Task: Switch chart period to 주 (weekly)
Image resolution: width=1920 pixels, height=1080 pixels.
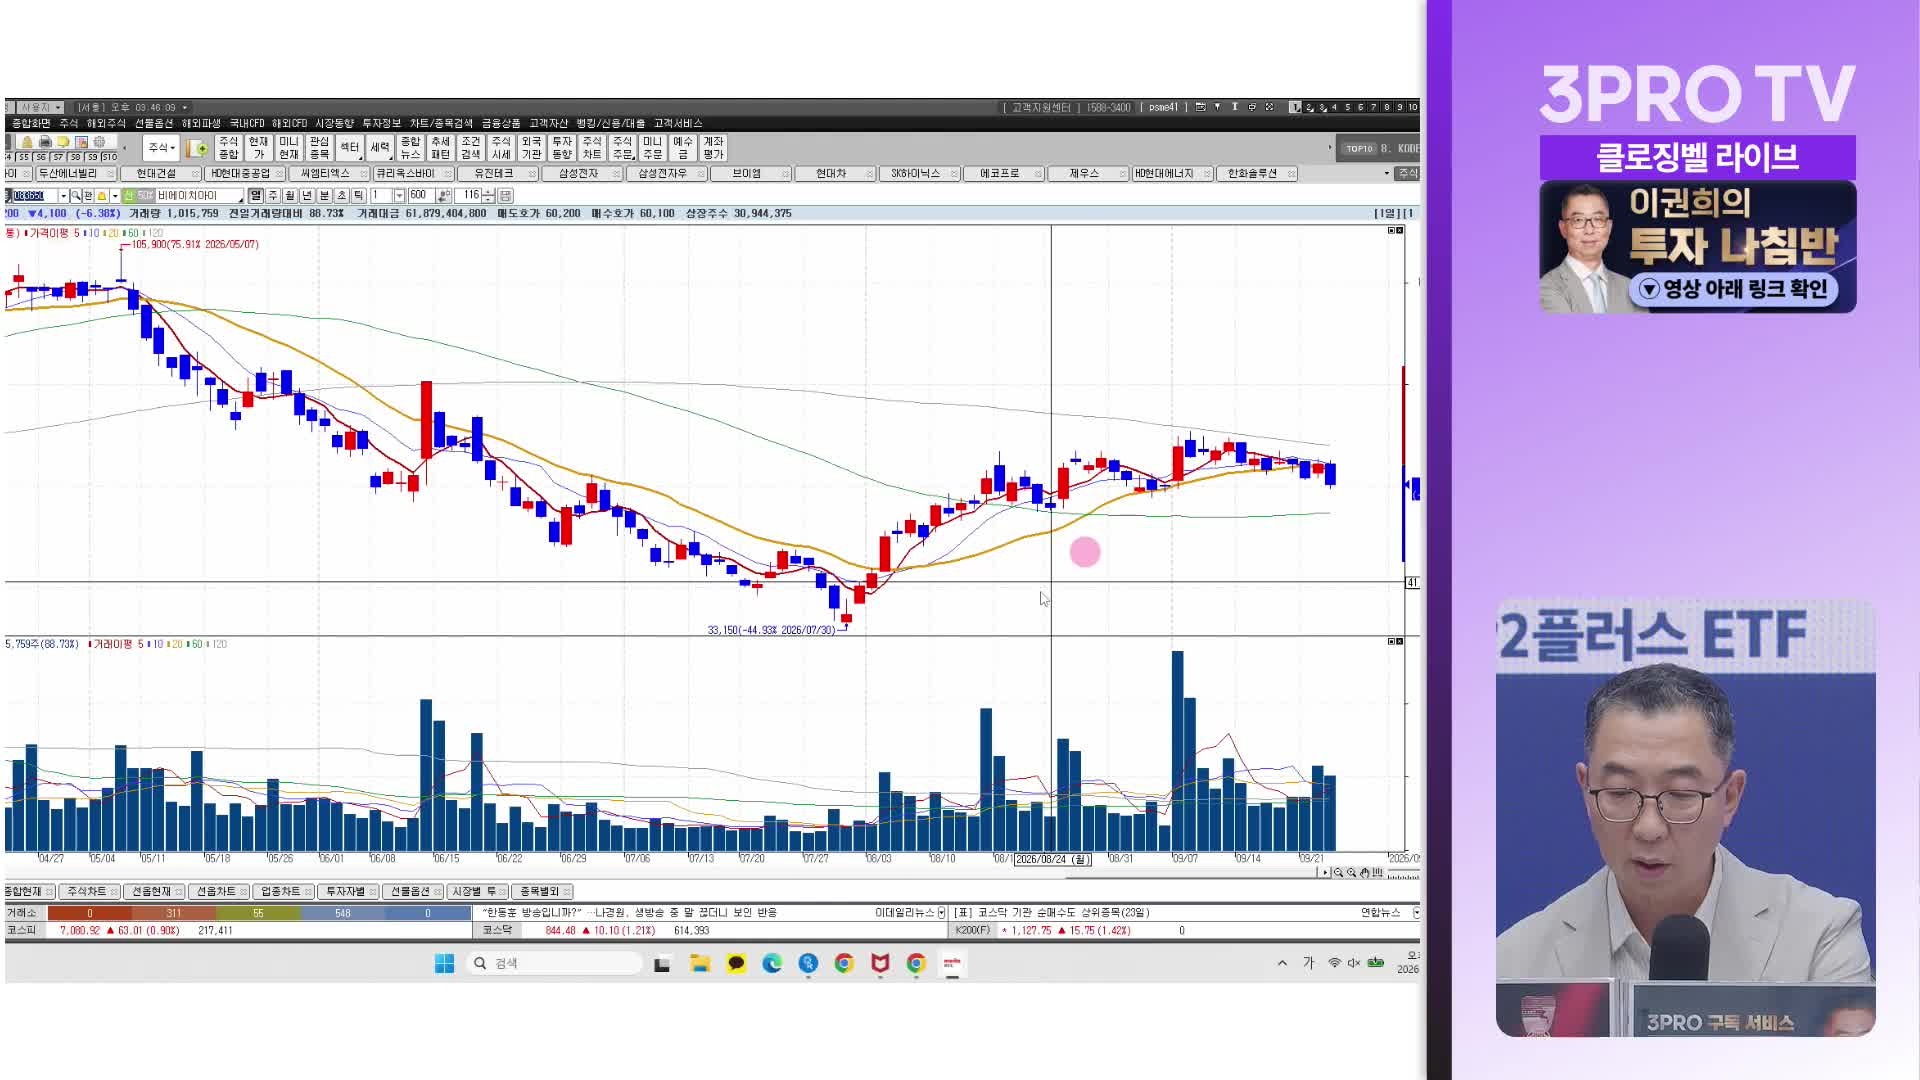Action: click(x=273, y=196)
